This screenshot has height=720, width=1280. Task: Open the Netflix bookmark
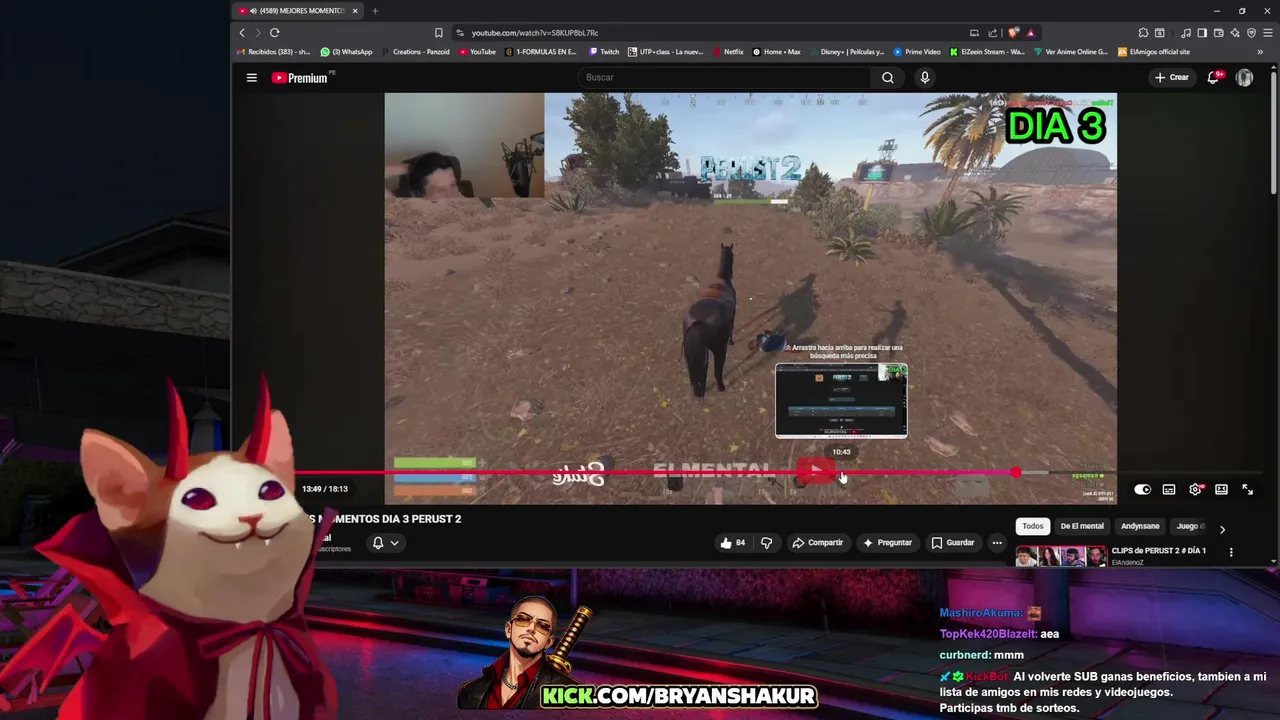(728, 52)
